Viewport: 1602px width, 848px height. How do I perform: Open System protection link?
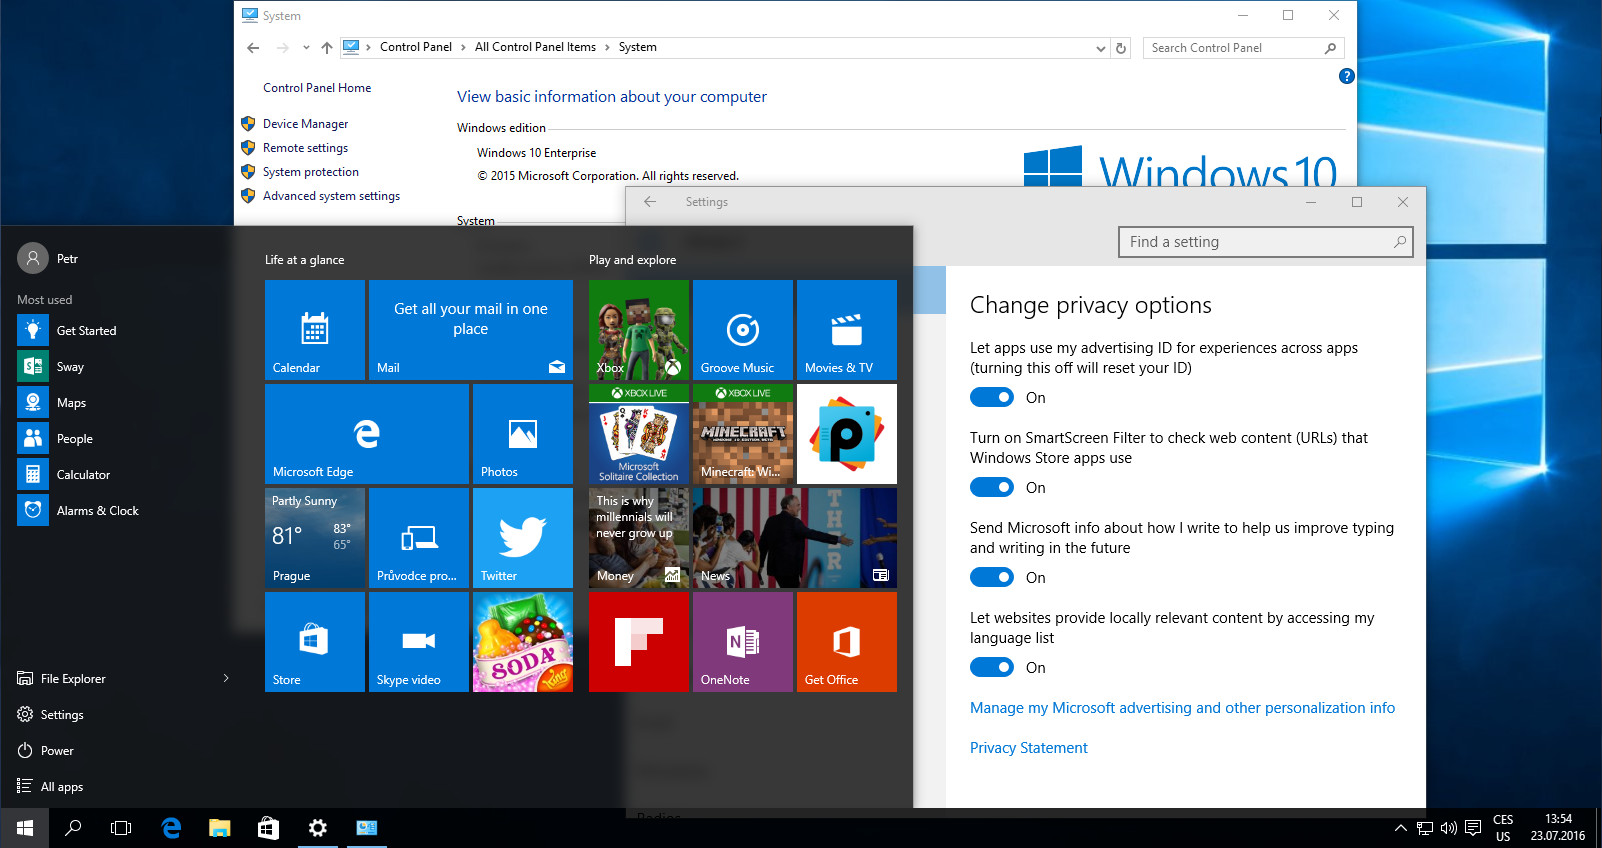pyautogui.click(x=310, y=172)
